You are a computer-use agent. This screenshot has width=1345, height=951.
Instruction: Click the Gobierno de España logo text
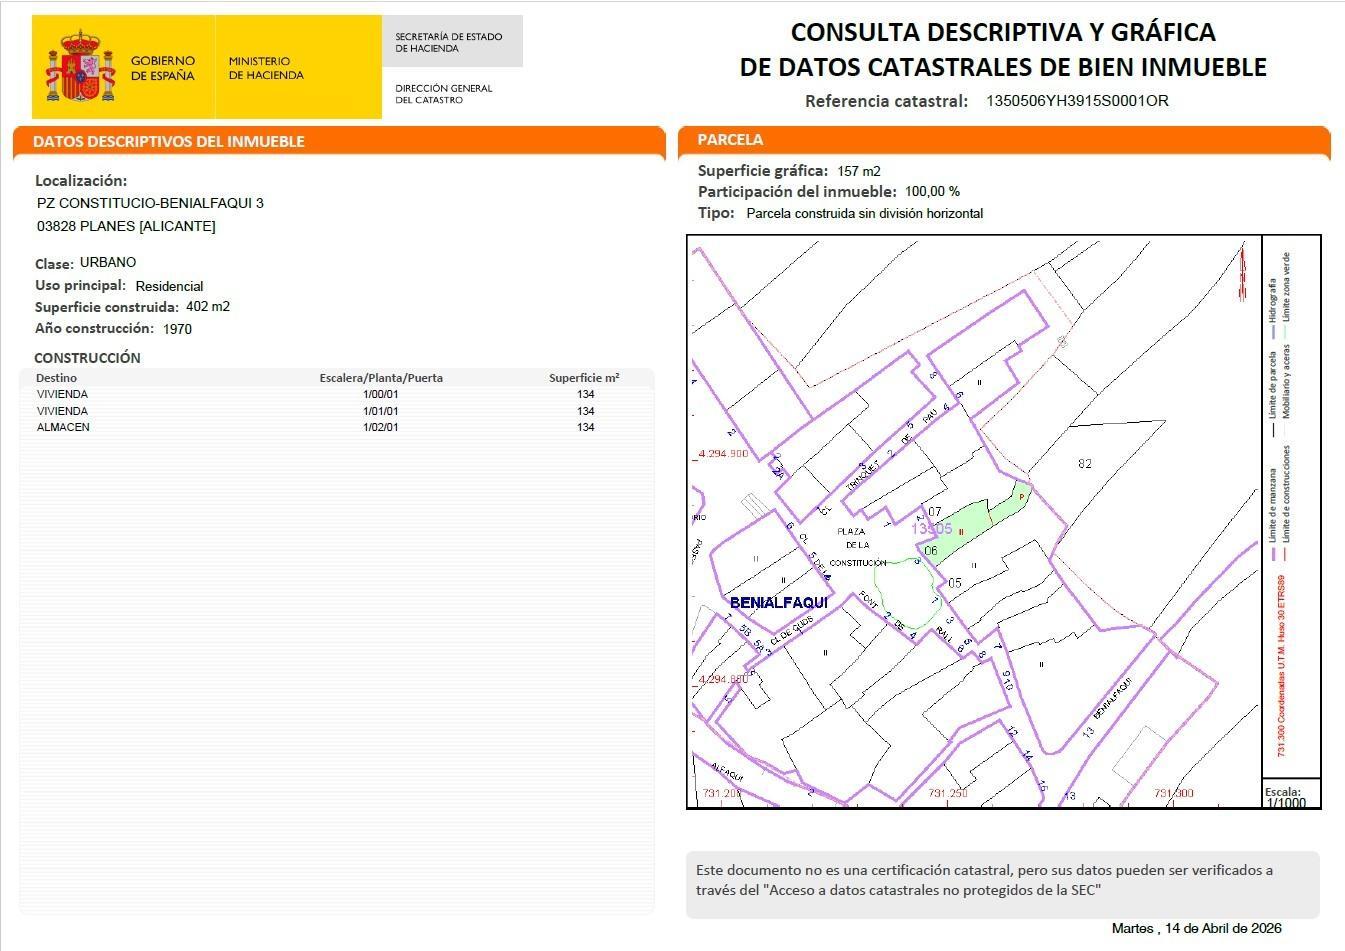tap(162, 68)
